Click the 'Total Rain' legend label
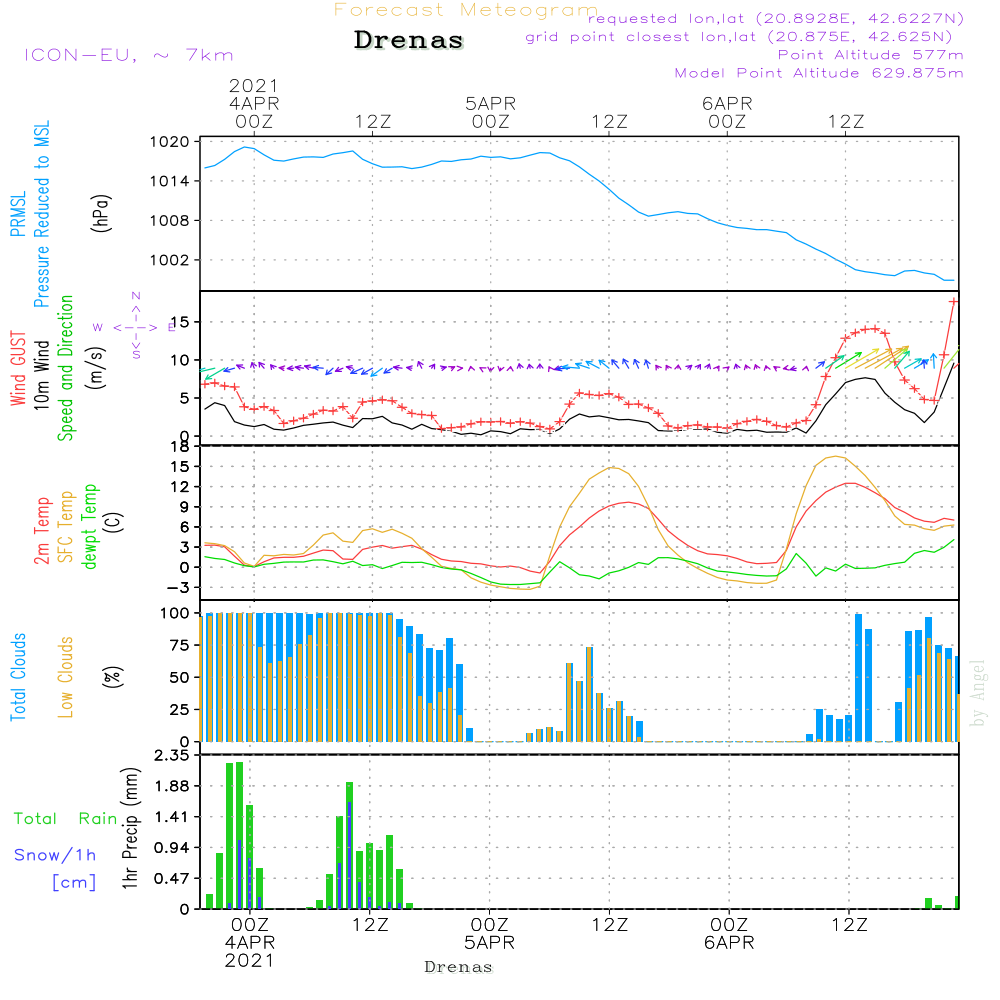The image size is (1000, 1000). tap(66, 819)
